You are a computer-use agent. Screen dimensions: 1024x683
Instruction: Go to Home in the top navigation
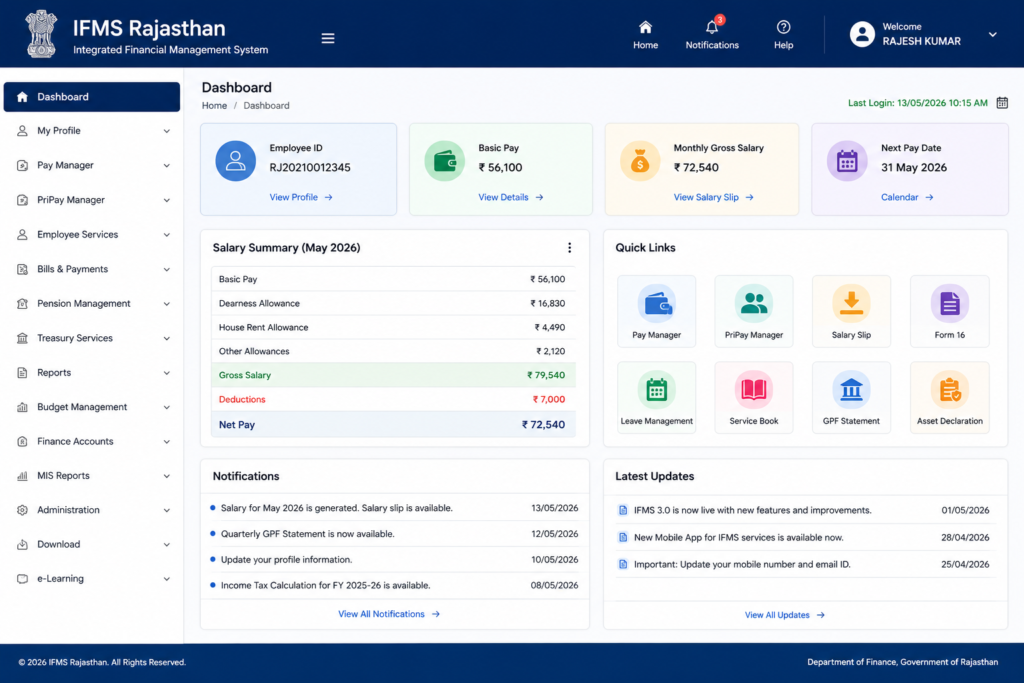tap(645, 35)
